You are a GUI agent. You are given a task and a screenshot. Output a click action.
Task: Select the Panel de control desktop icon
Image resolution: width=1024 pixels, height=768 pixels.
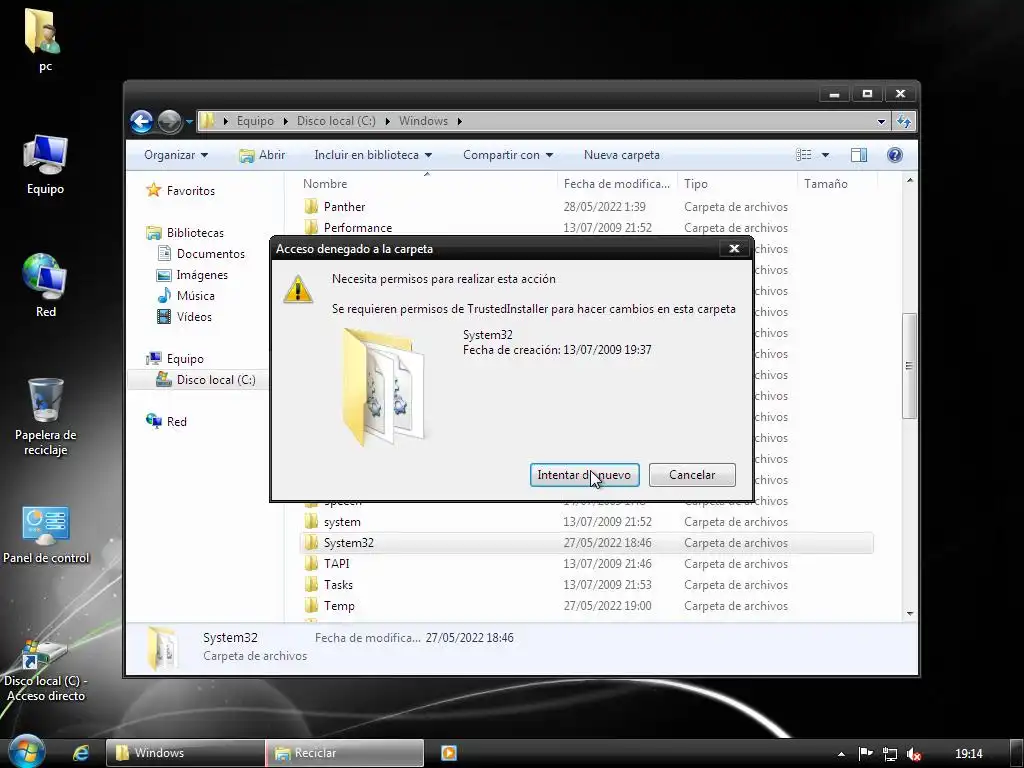(46, 534)
